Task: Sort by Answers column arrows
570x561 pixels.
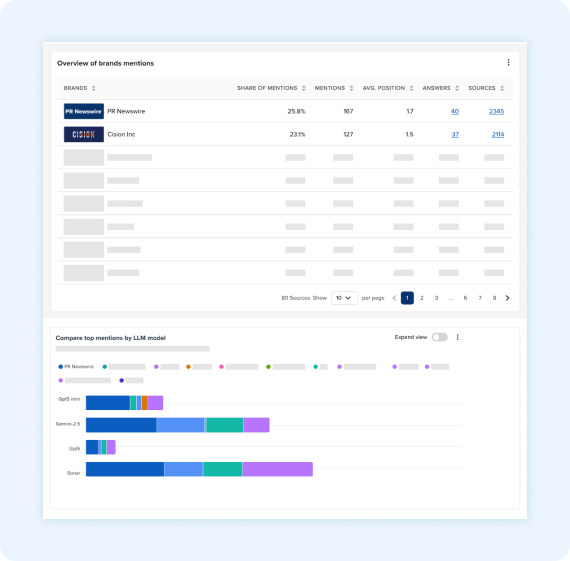Action: [457, 88]
